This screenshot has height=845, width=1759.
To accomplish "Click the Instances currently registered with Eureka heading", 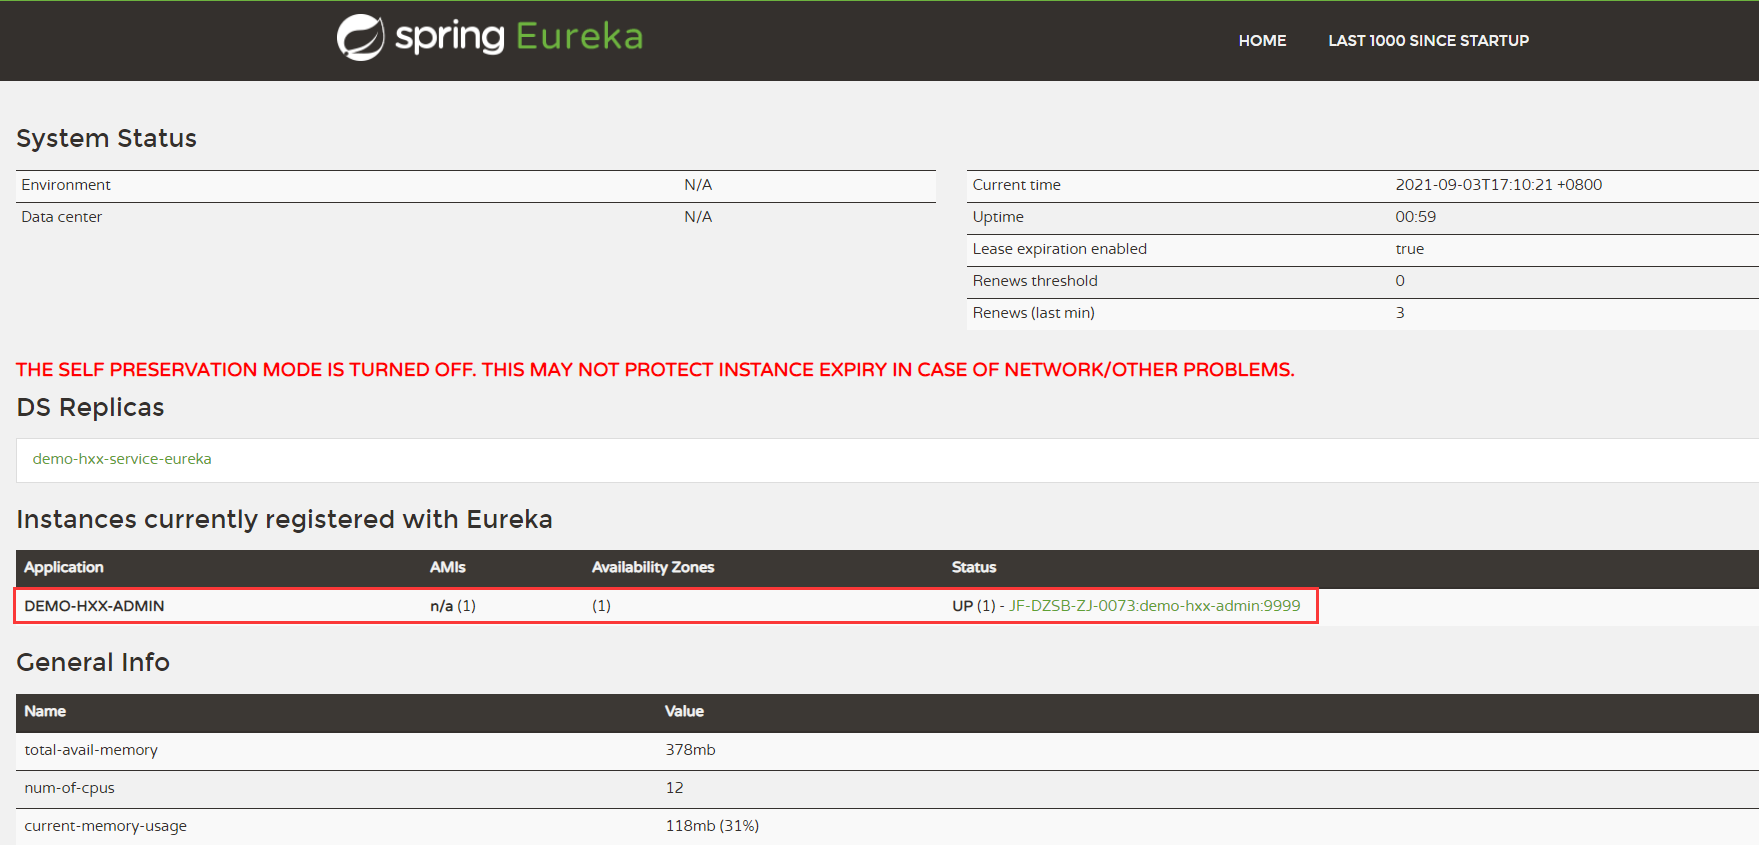I will (x=284, y=520).
